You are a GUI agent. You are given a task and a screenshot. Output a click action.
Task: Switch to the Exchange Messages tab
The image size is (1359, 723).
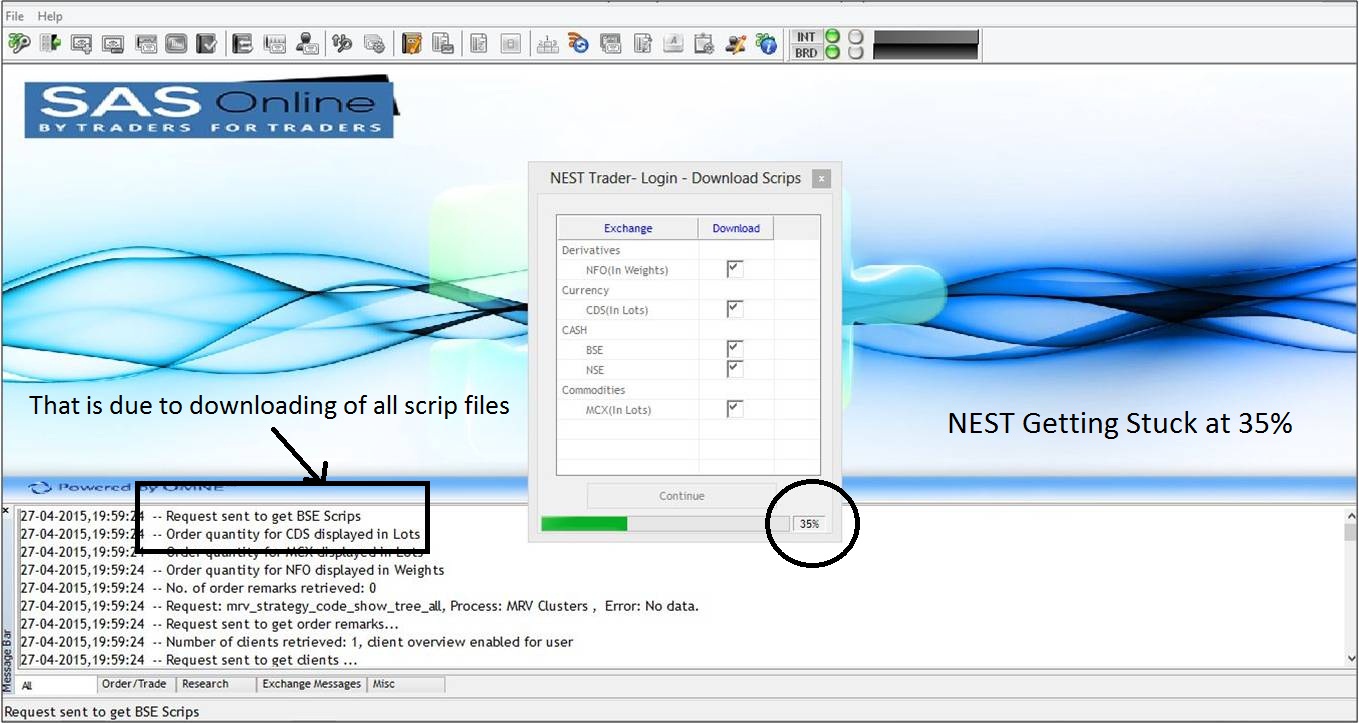coord(311,684)
